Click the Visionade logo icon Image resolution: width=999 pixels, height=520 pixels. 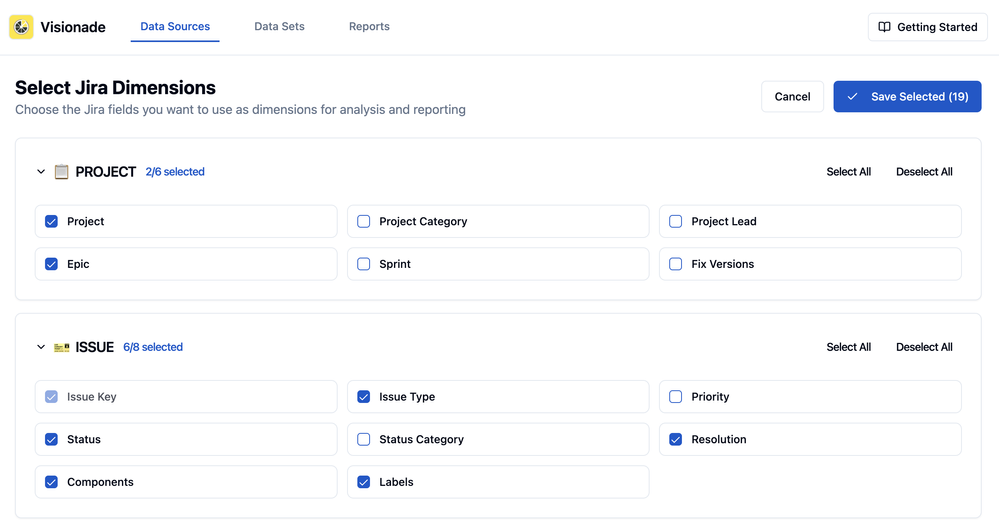pyautogui.click(x=21, y=27)
